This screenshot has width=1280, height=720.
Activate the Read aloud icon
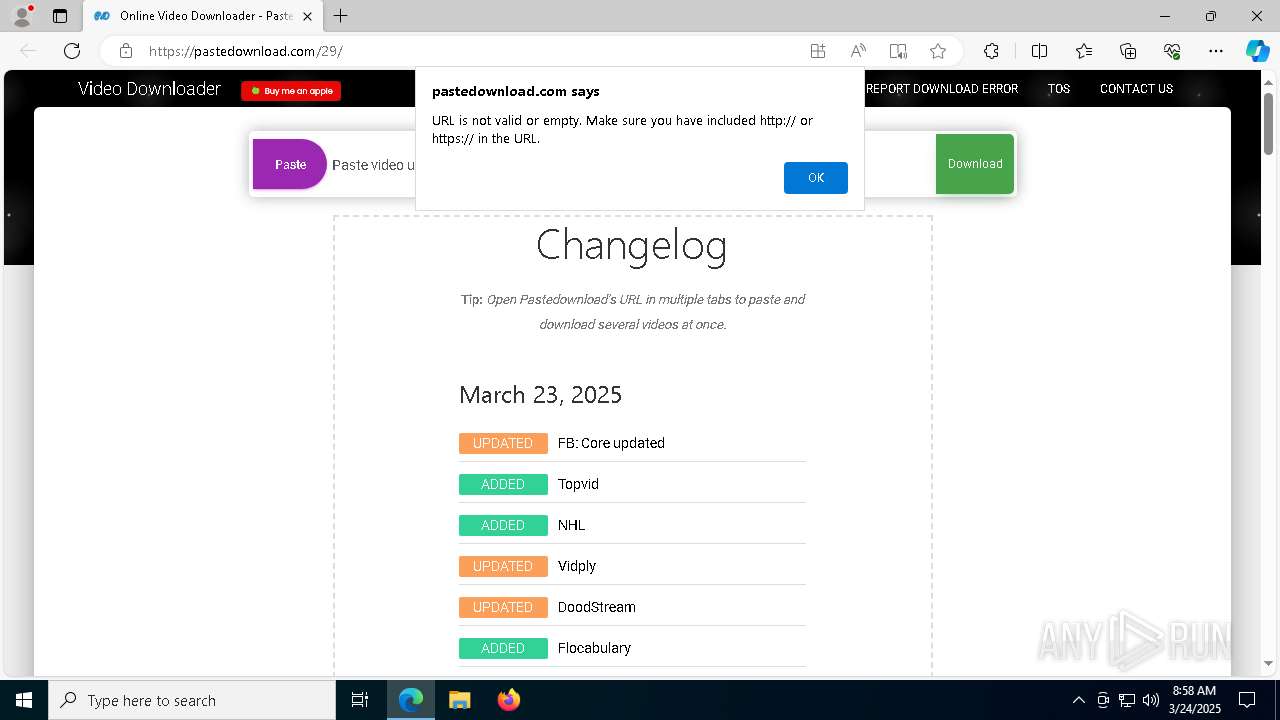[858, 51]
